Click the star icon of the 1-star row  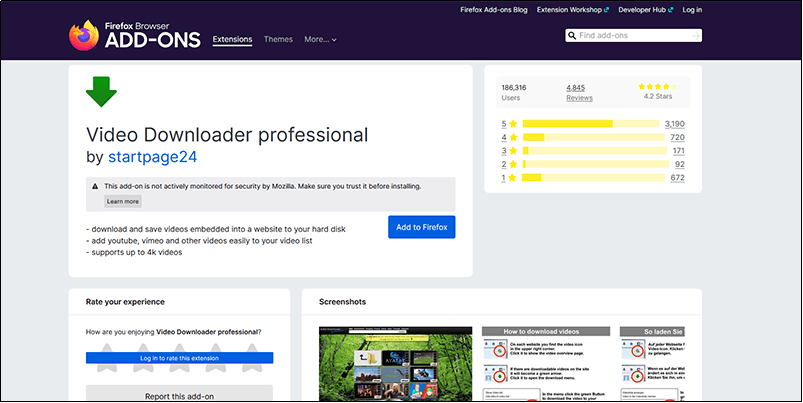512,178
